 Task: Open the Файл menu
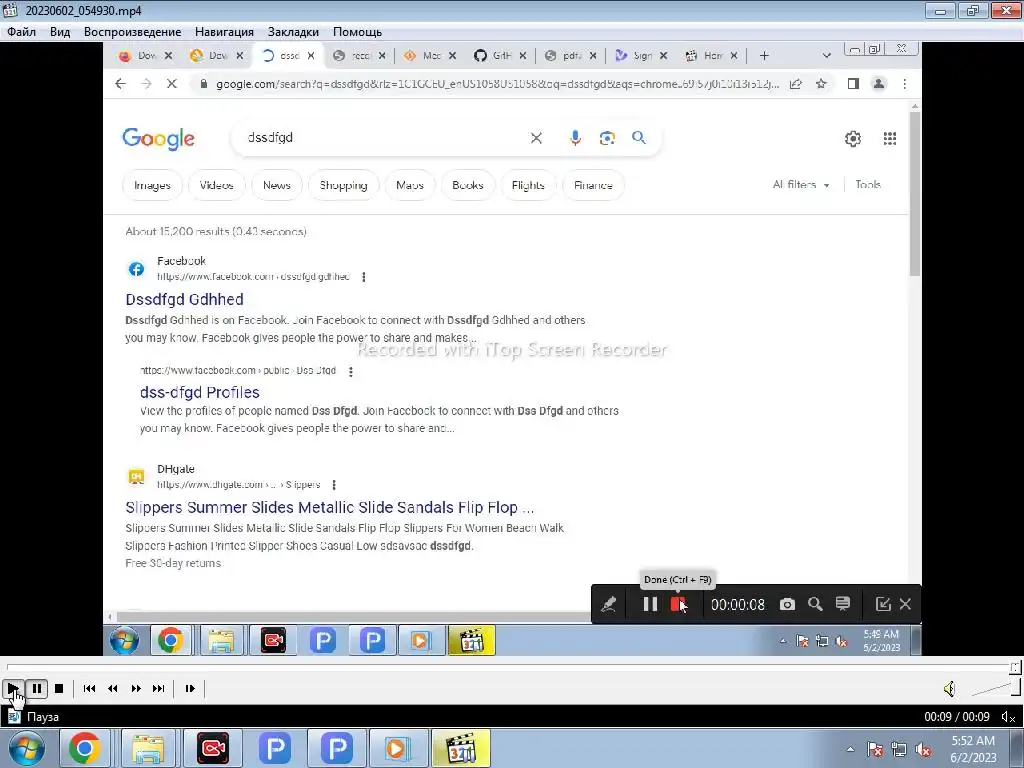click(22, 31)
